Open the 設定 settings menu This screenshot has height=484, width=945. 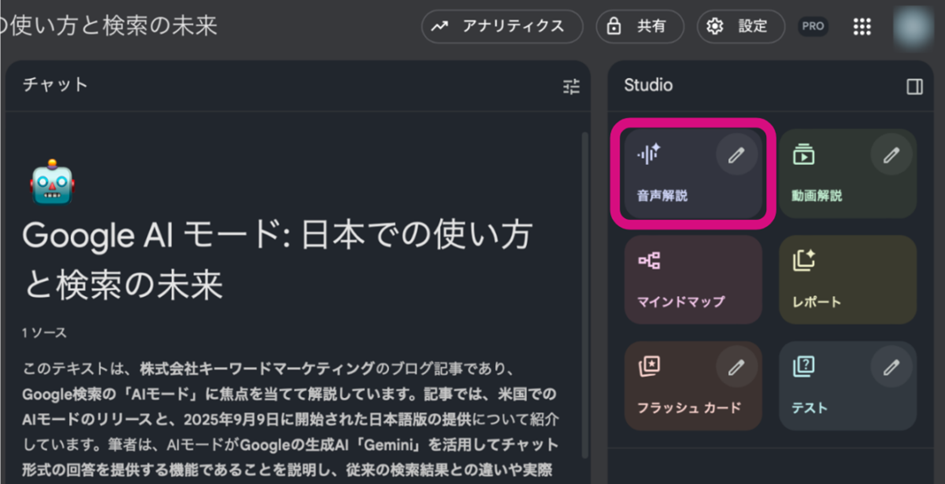click(740, 27)
